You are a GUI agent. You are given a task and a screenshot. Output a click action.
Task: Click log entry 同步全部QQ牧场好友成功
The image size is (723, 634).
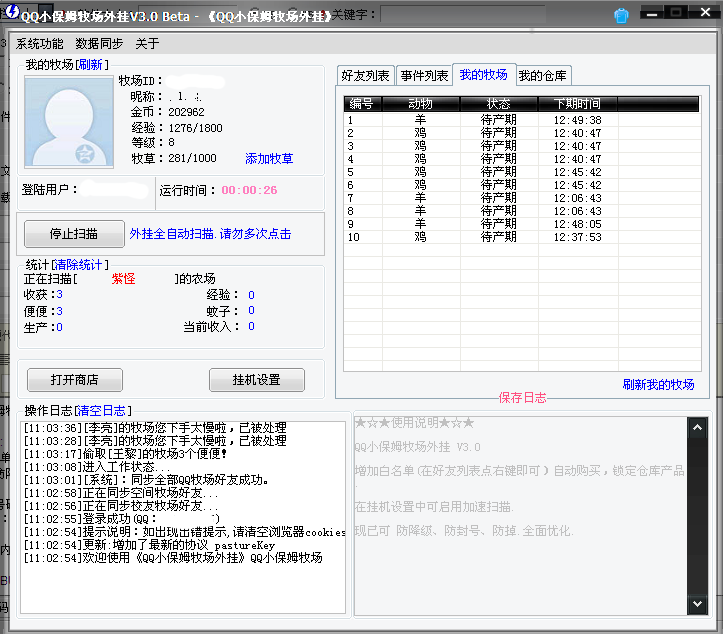click(x=147, y=480)
